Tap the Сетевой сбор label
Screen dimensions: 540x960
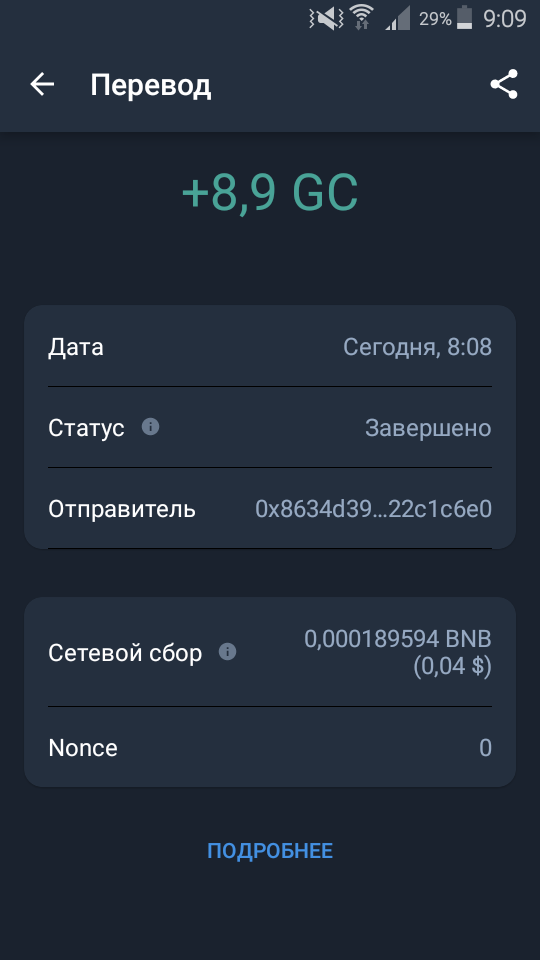pyautogui.click(x=125, y=653)
